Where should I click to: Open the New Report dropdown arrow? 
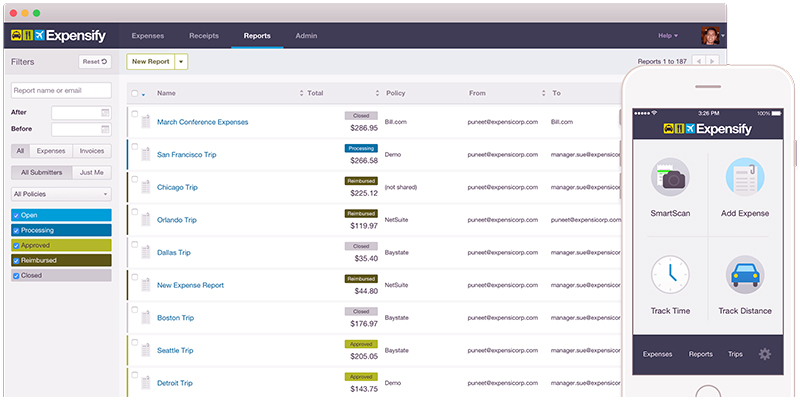(181, 62)
